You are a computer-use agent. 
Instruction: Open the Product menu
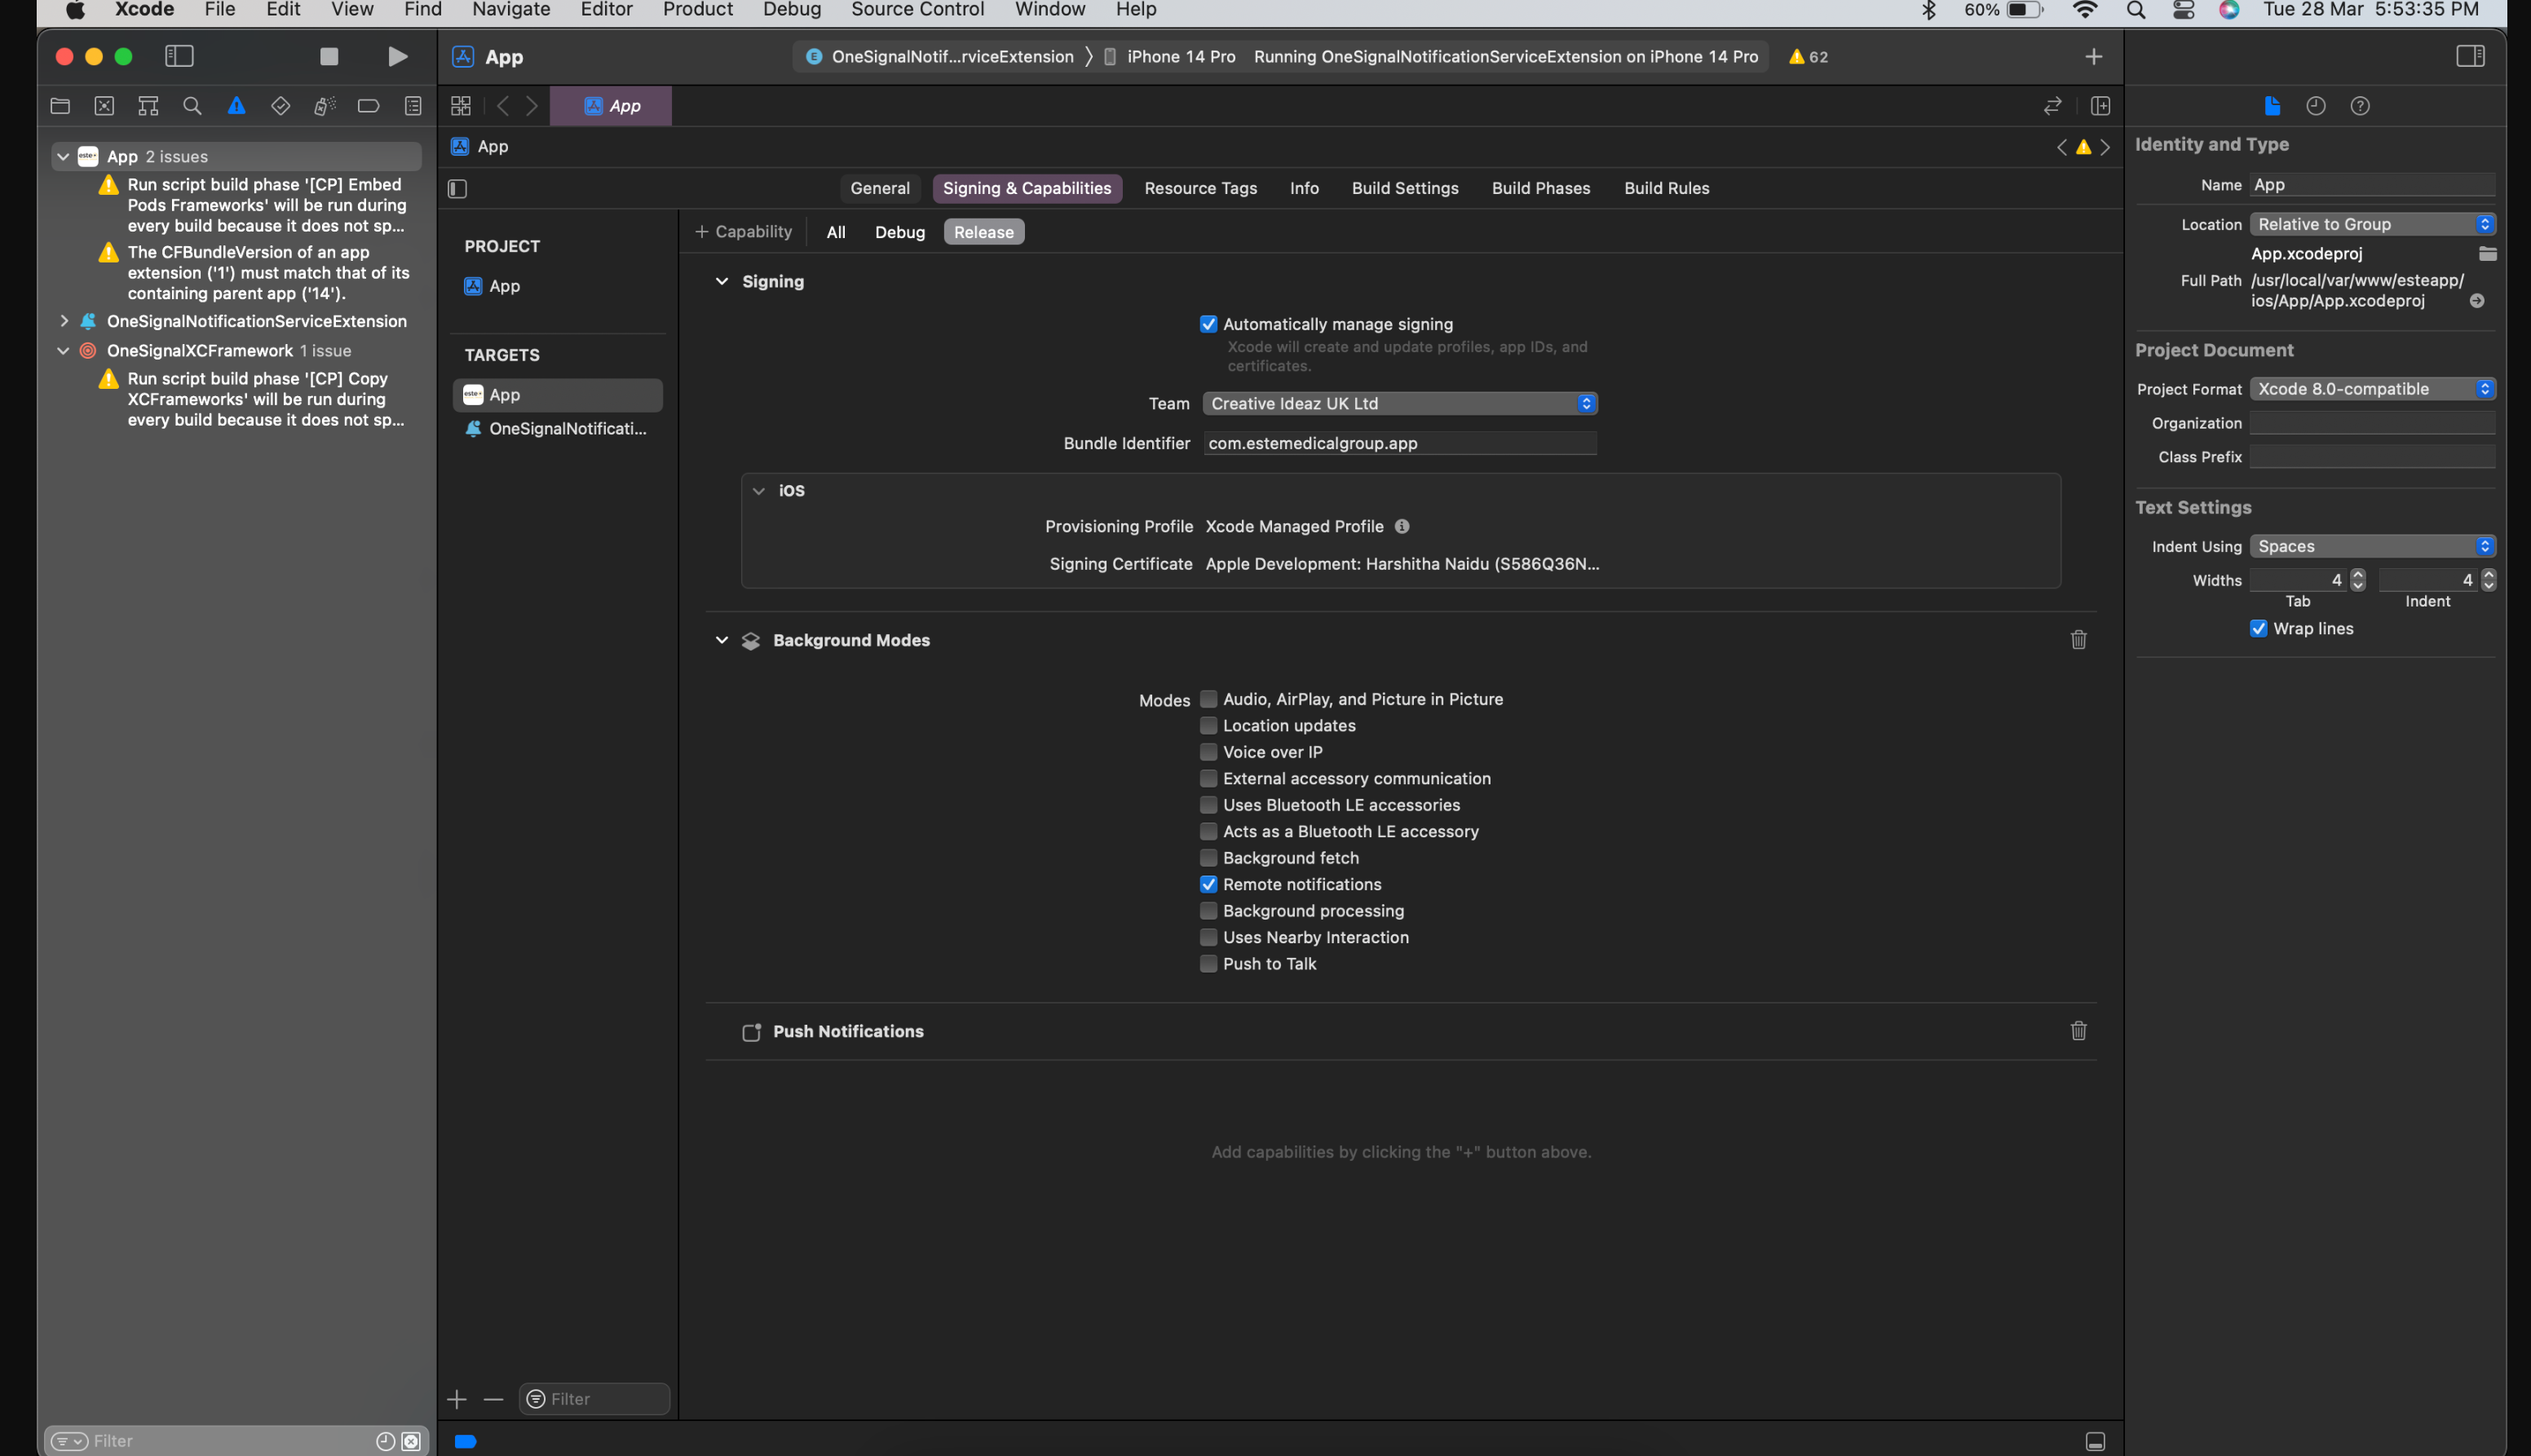pyautogui.click(x=697, y=10)
